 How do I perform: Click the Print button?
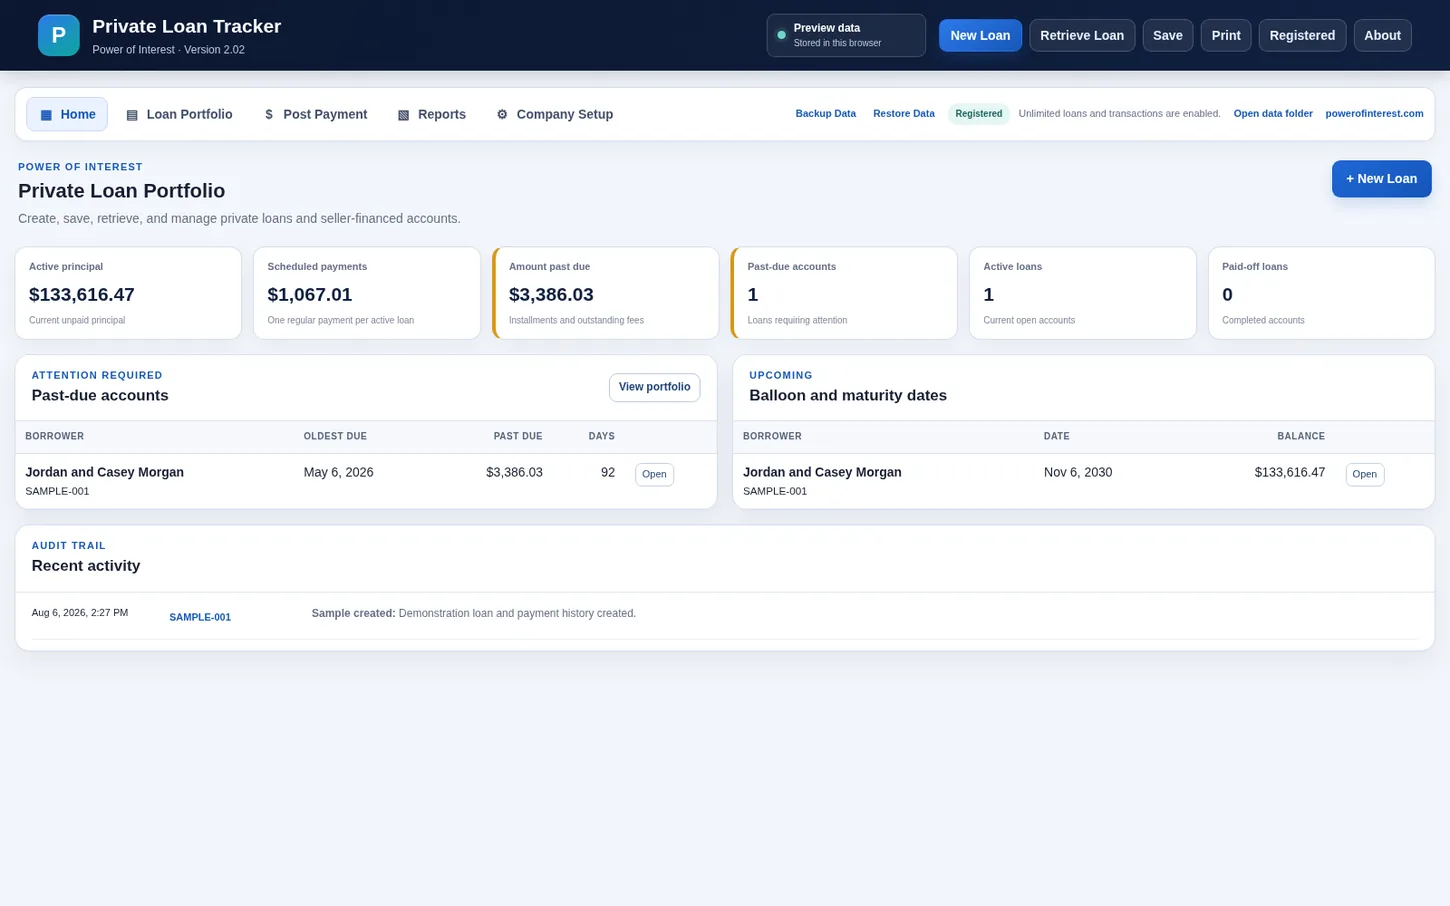[1226, 35]
